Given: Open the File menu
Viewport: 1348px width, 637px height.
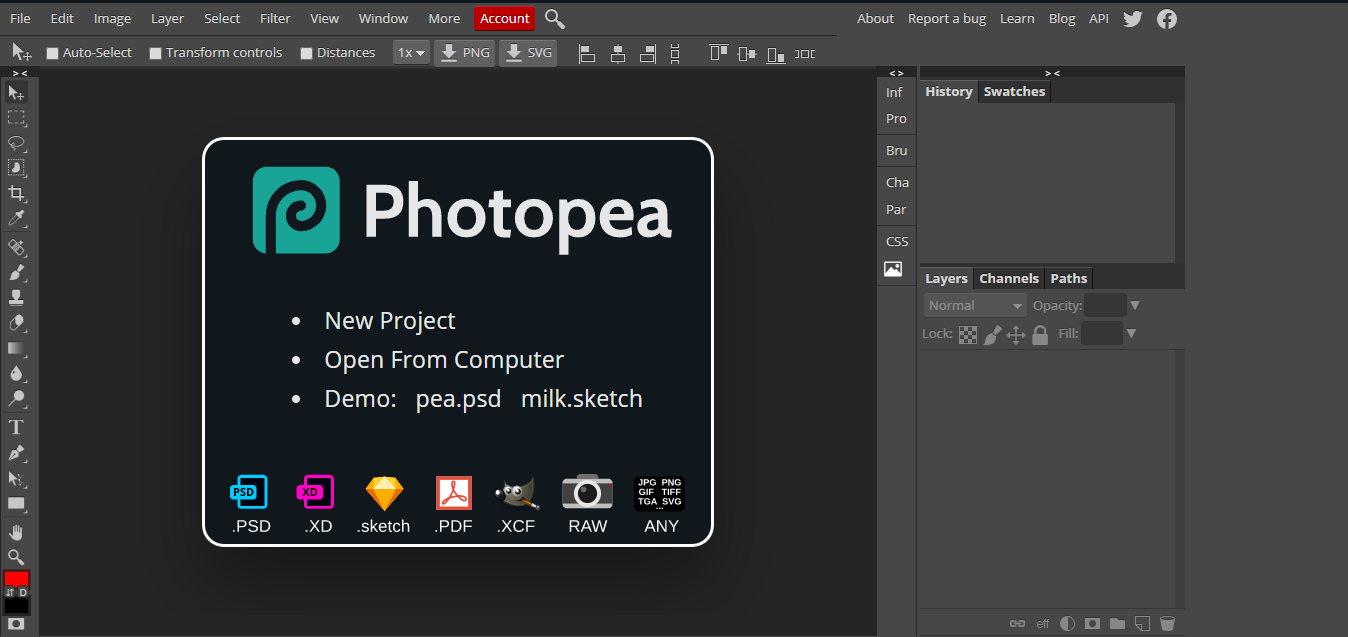Looking at the screenshot, I should (20, 19).
